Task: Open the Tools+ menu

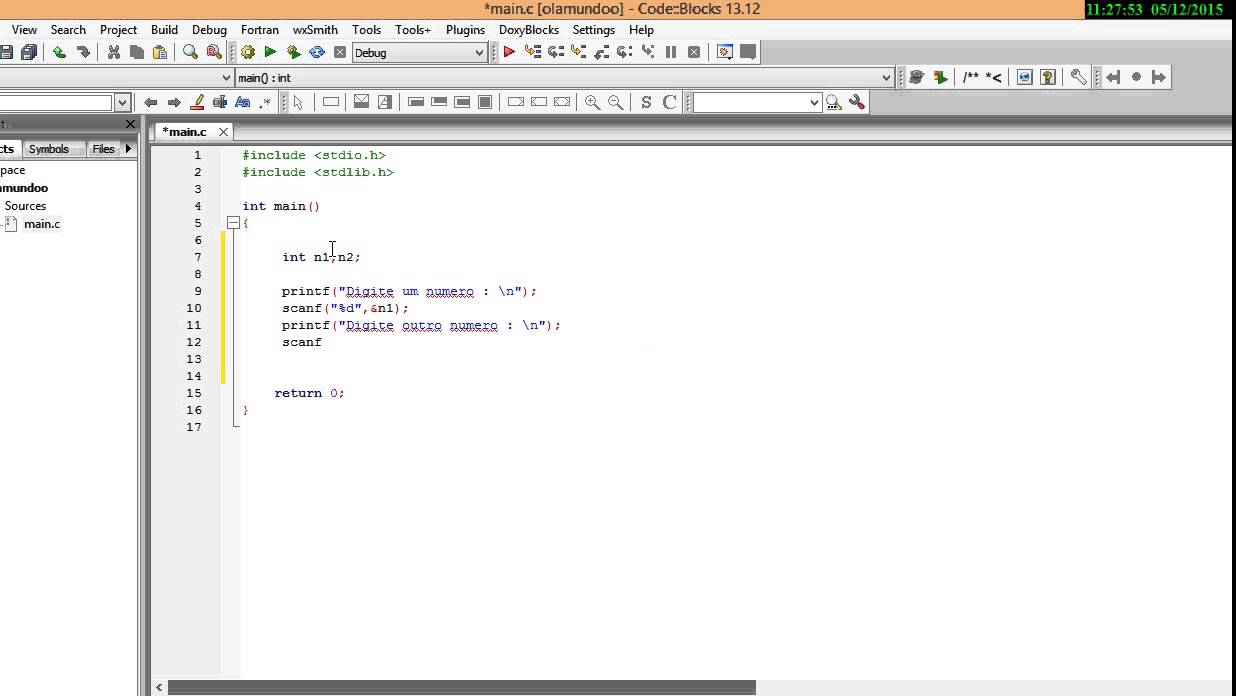Action: [x=413, y=30]
